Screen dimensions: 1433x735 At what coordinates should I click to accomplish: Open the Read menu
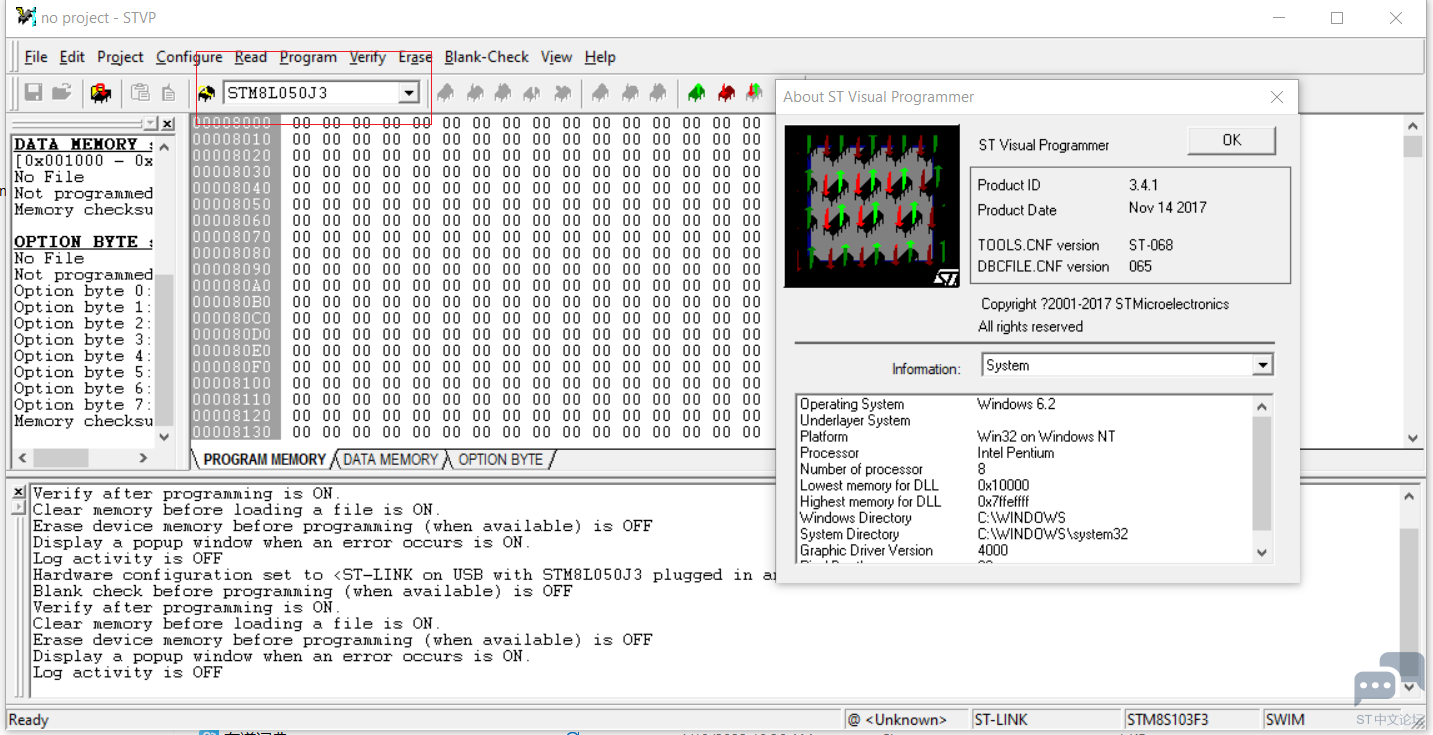[251, 57]
